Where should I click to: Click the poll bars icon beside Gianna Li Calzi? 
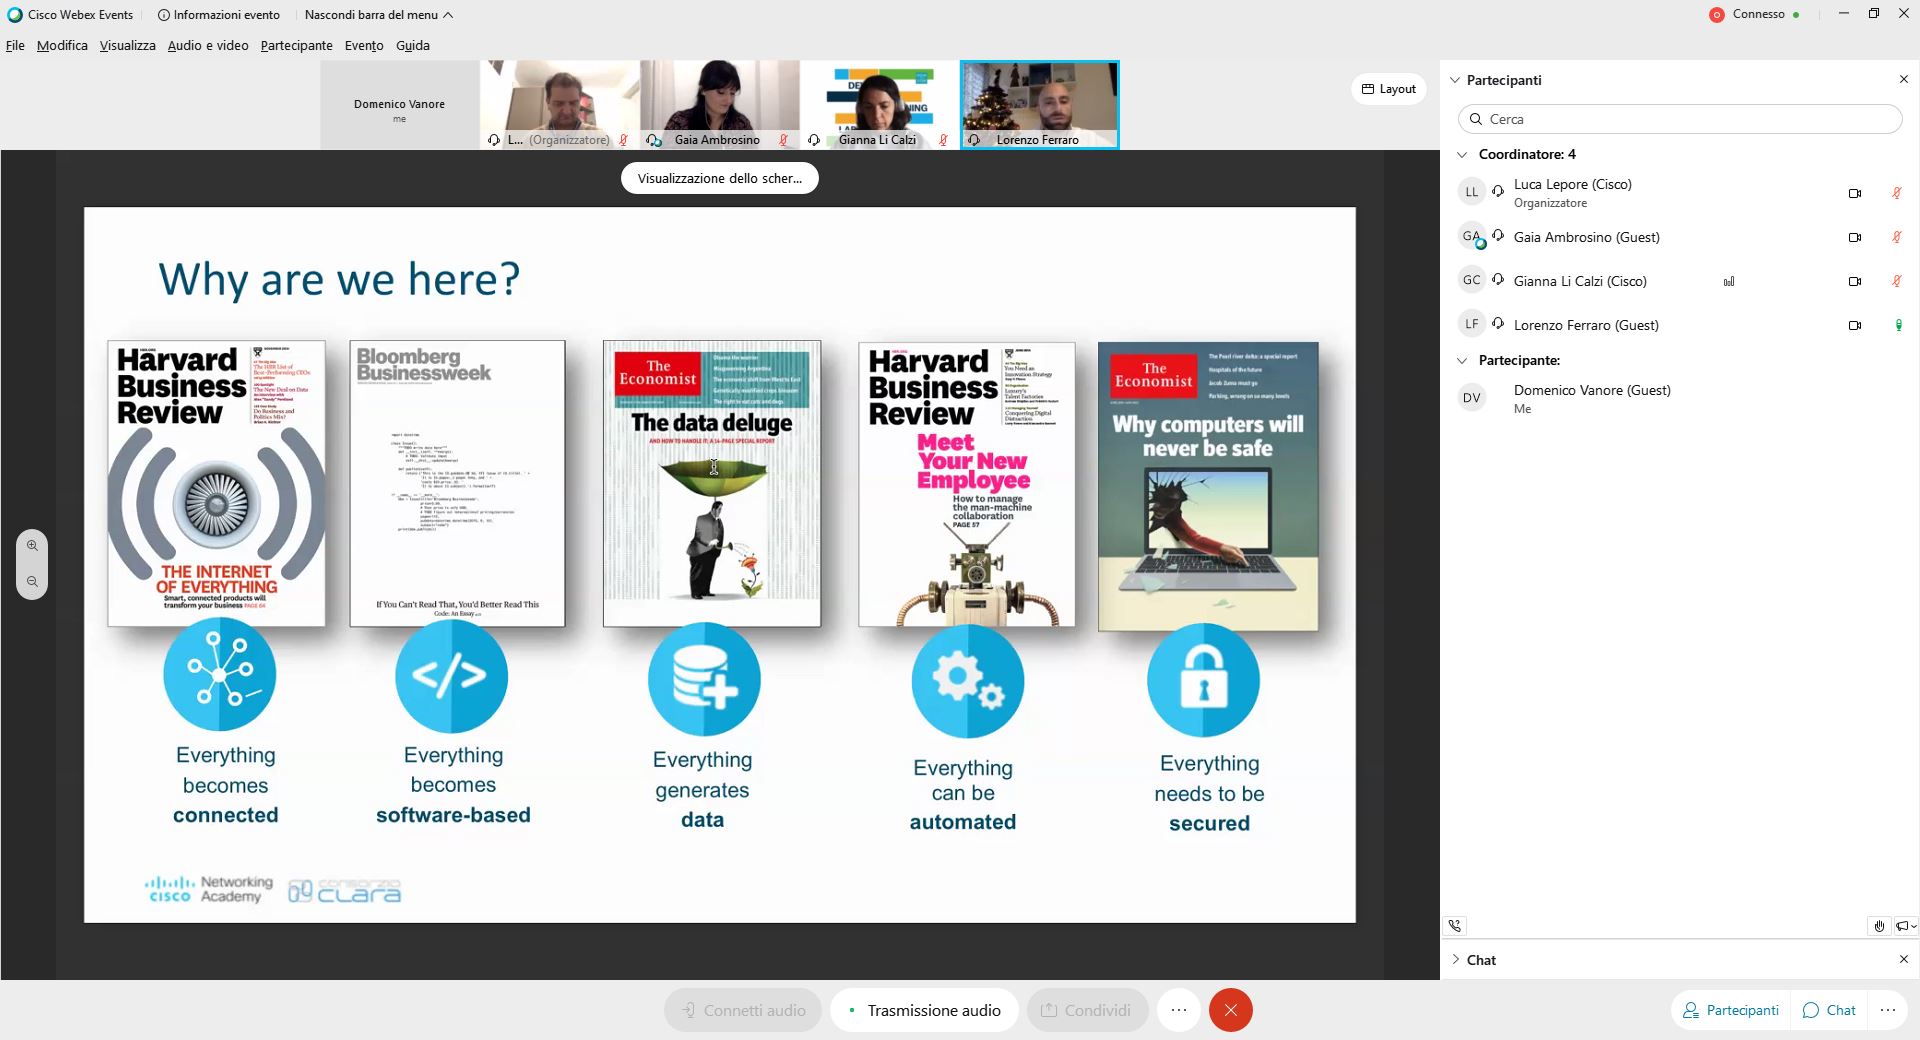coord(1729,282)
